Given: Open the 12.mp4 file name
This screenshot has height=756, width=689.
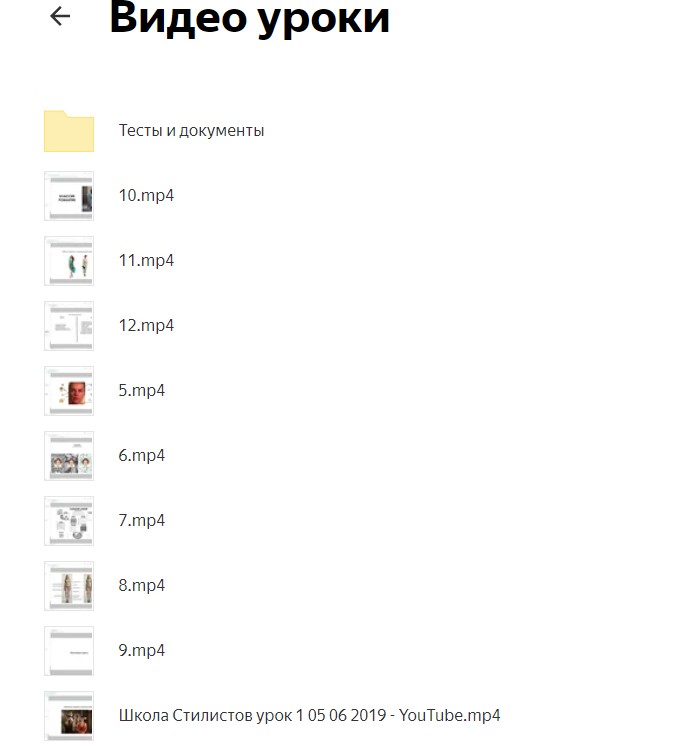Looking at the screenshot, I should 146,325.
